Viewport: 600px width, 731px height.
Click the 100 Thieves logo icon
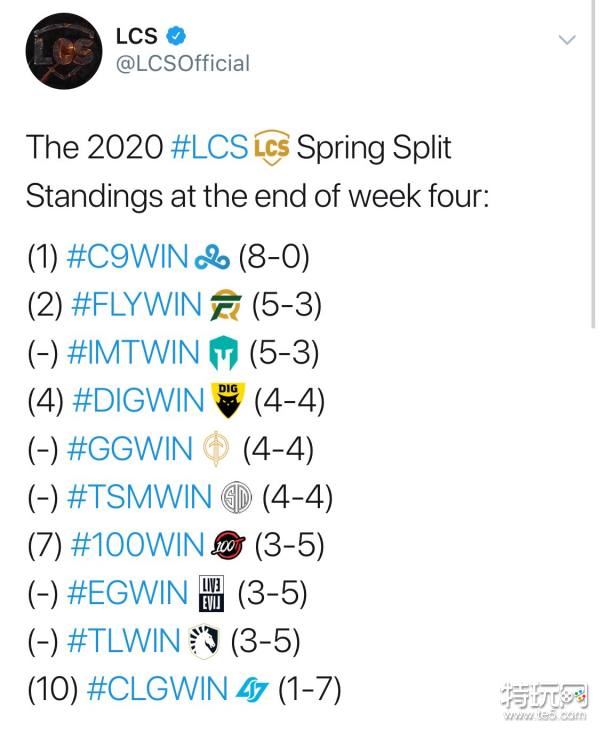click(230, 546)
